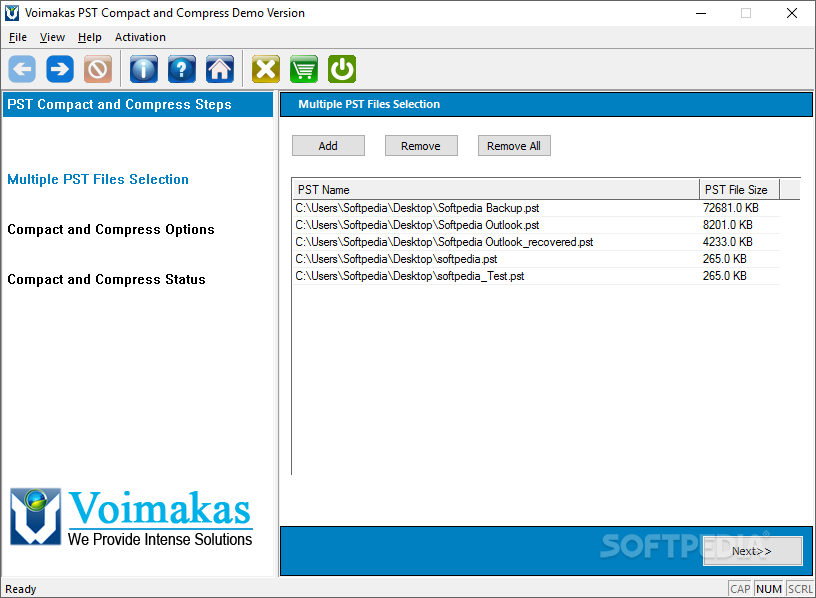Select Compact and Compress Options step
Viewport: 816px width, 598px height.
click(x=111, y=230)
